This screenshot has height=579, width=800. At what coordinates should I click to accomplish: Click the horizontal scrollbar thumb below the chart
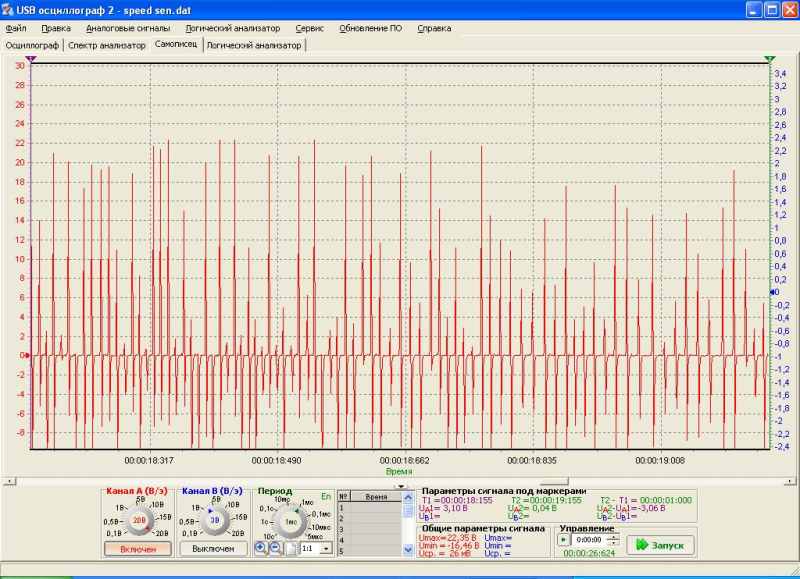(554, 481)
